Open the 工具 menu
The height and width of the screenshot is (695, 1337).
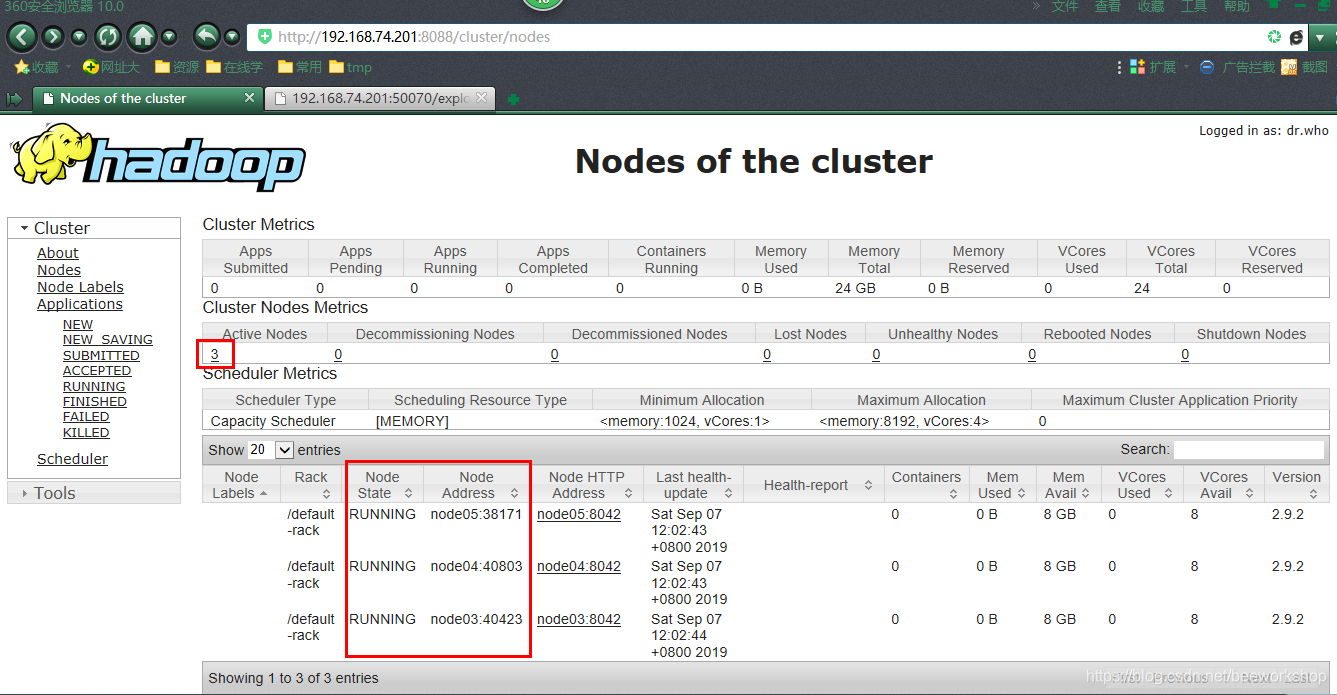(1194, 7)
